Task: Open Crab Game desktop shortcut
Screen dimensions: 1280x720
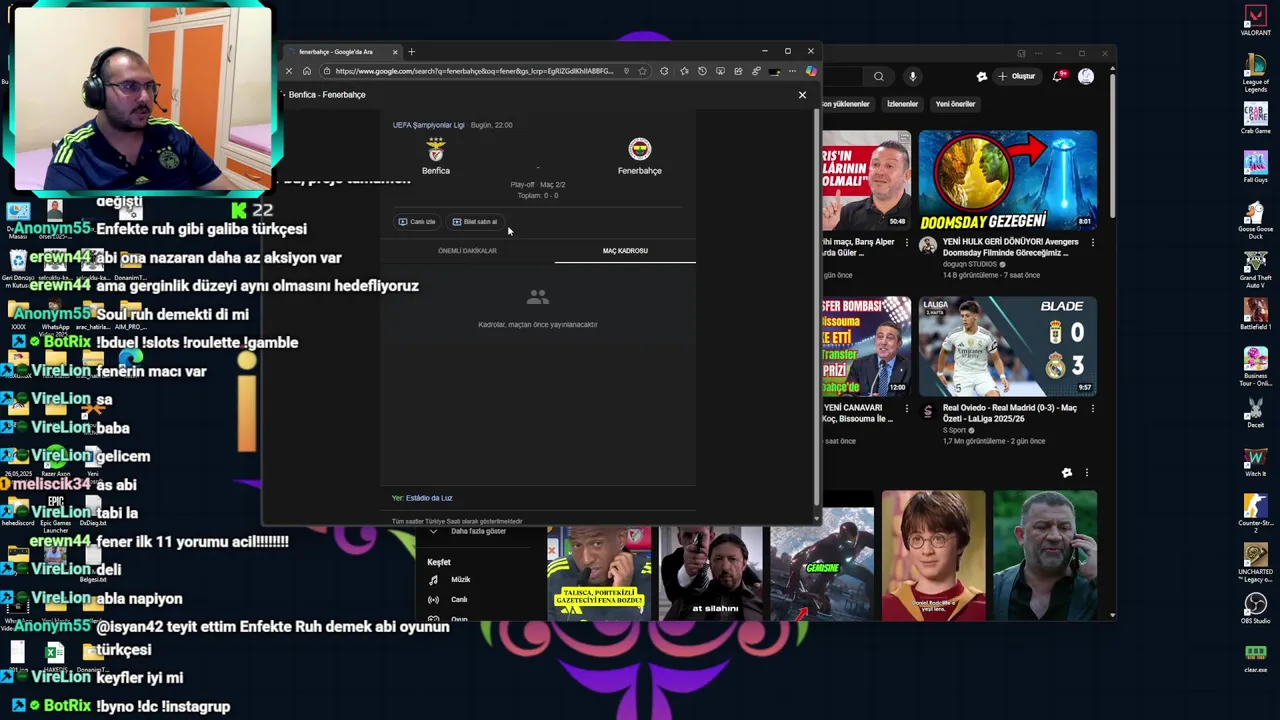Action: pyautogui.click(x=1255, y=118)
